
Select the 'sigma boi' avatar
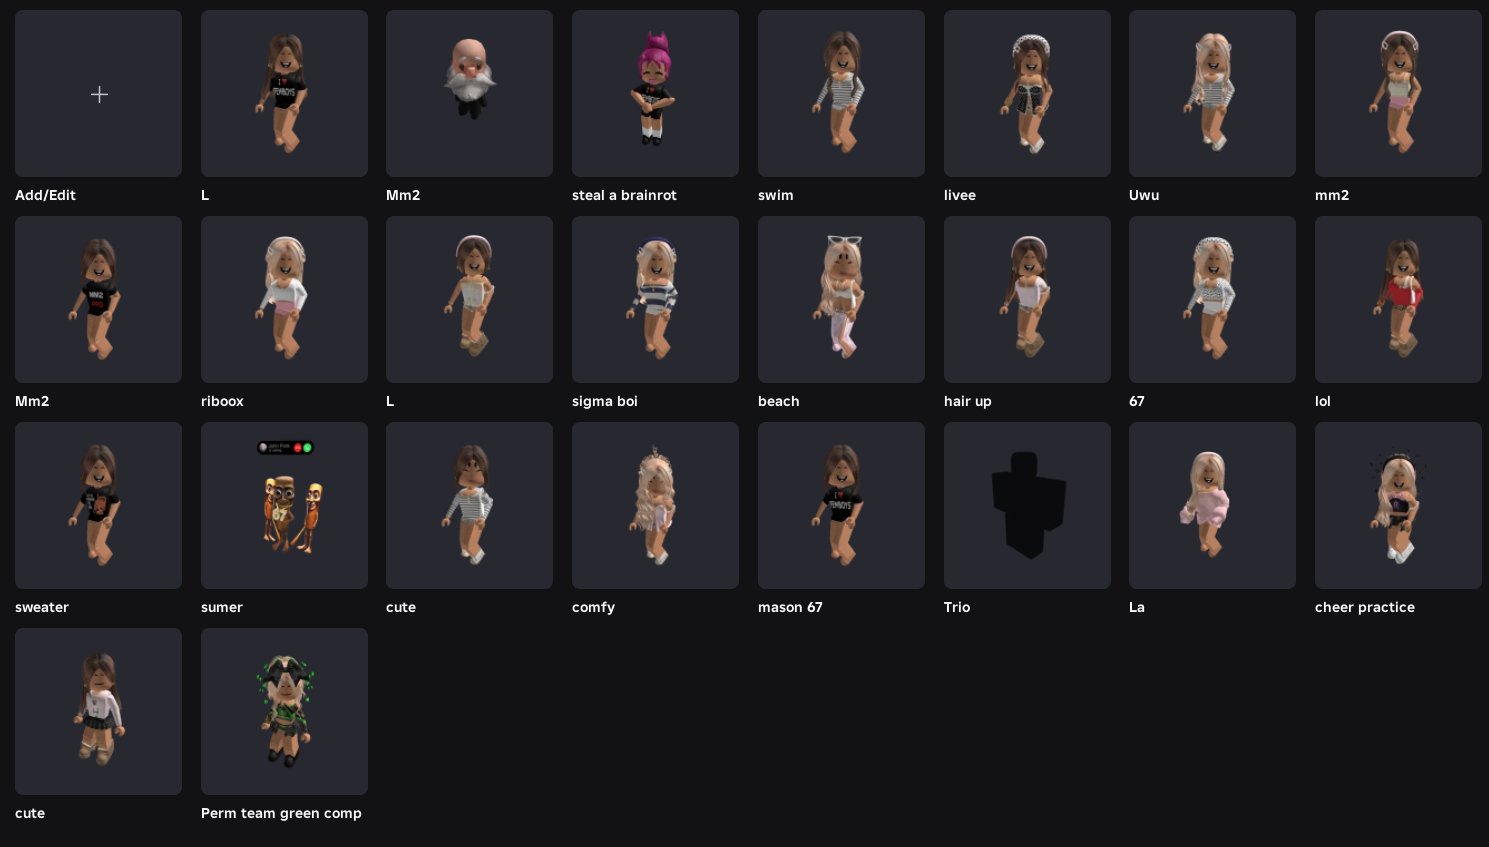[x=655, y=300]
